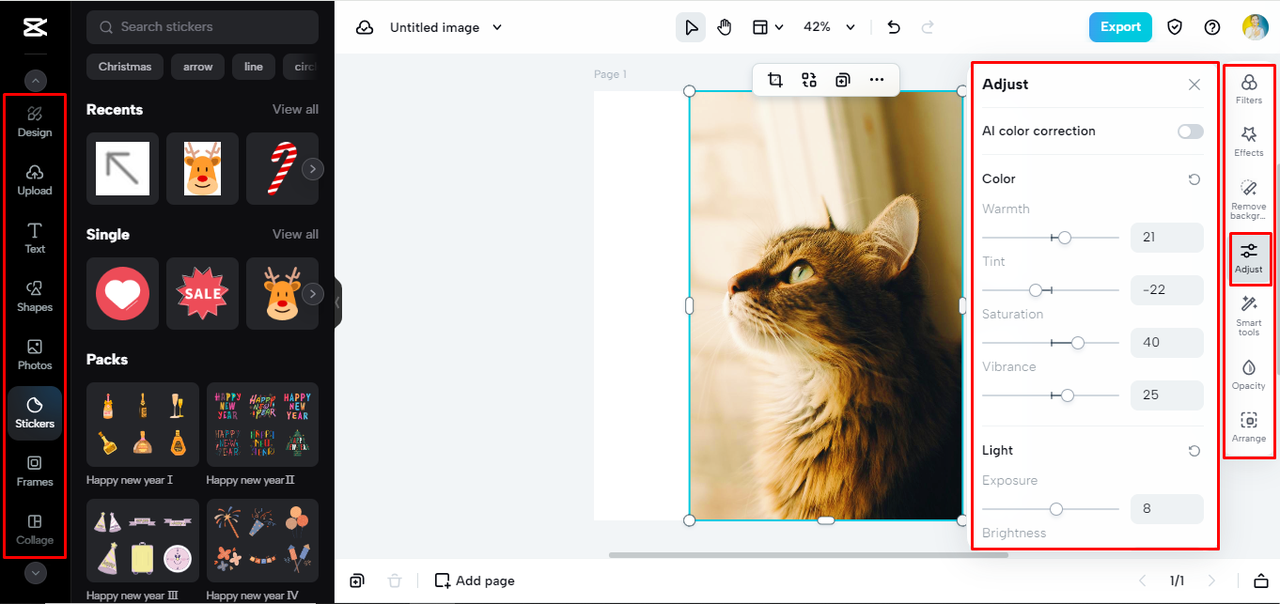Click the Export button
The image size is (1280, 604).
coord(1120,27)
